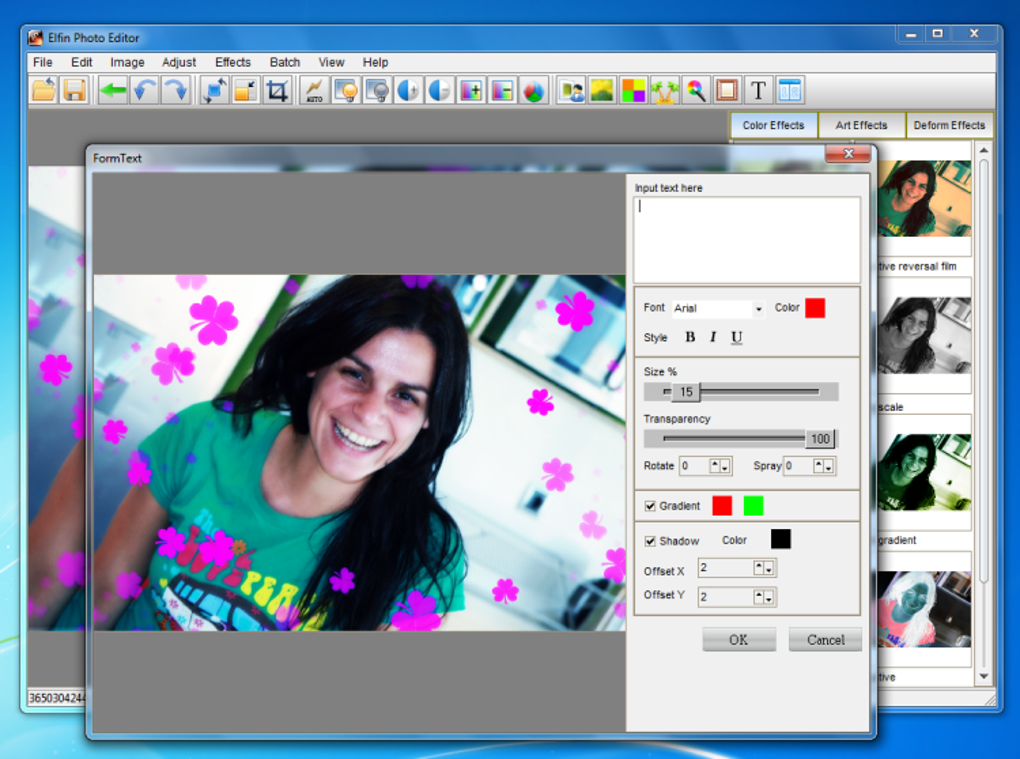Open the File menu
The height and width of the screenshot is (759, 1020).
42,62
